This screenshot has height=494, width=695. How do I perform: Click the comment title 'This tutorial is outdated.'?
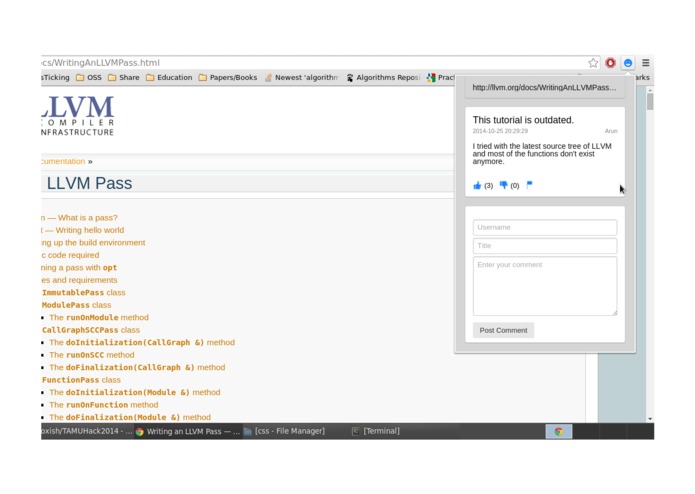click(523, 120)
